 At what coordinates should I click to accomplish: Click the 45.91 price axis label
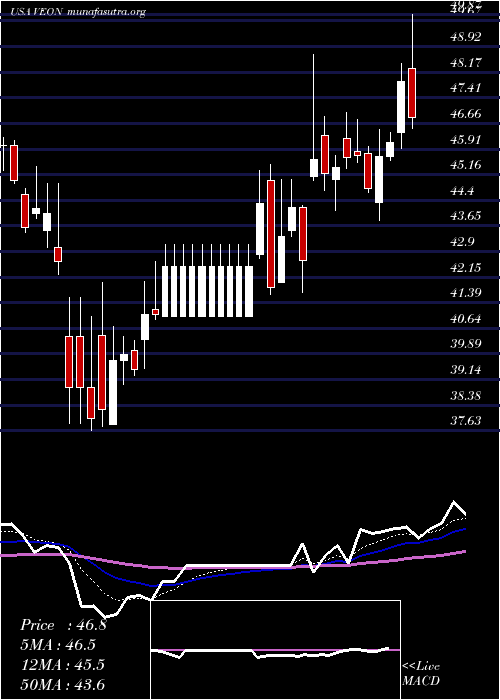click(x=466, y=140)
